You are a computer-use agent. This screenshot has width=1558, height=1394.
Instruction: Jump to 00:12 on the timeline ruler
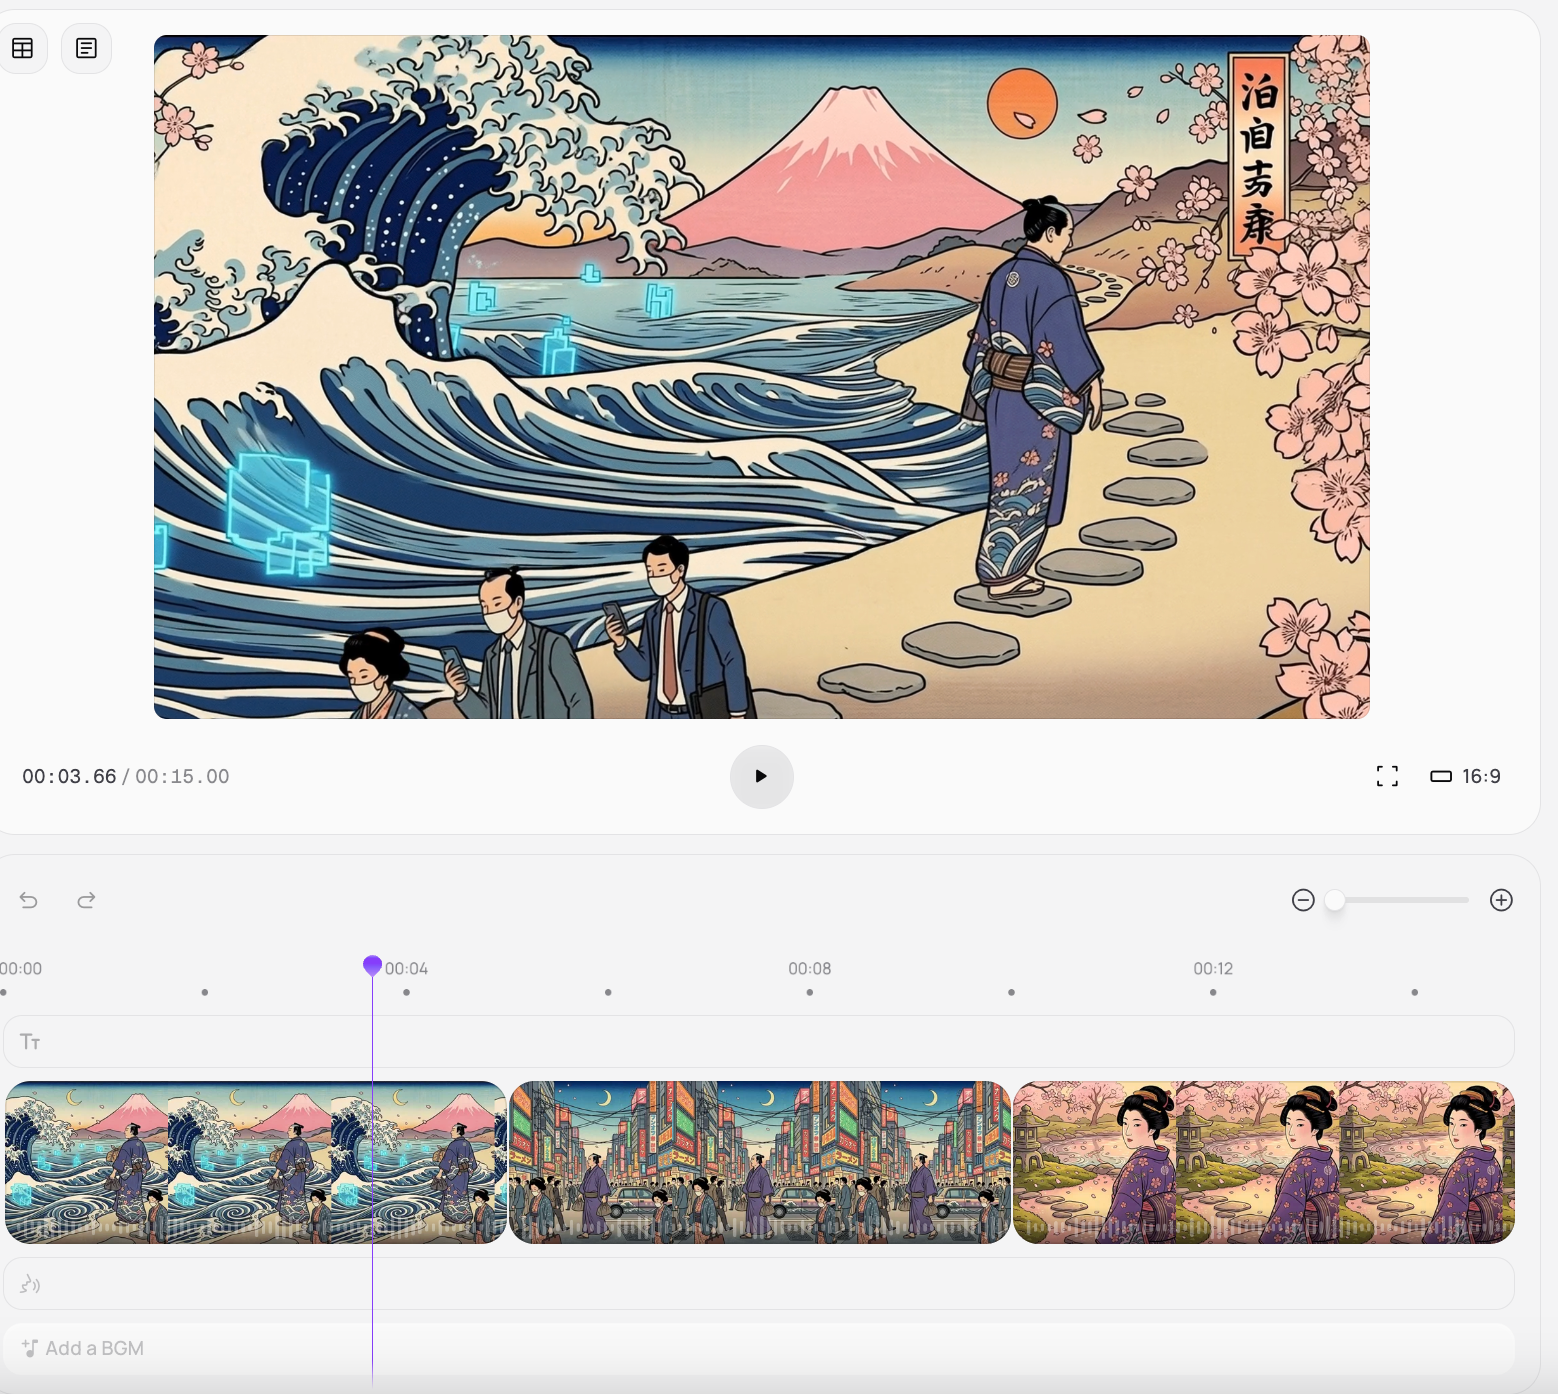1213,969
